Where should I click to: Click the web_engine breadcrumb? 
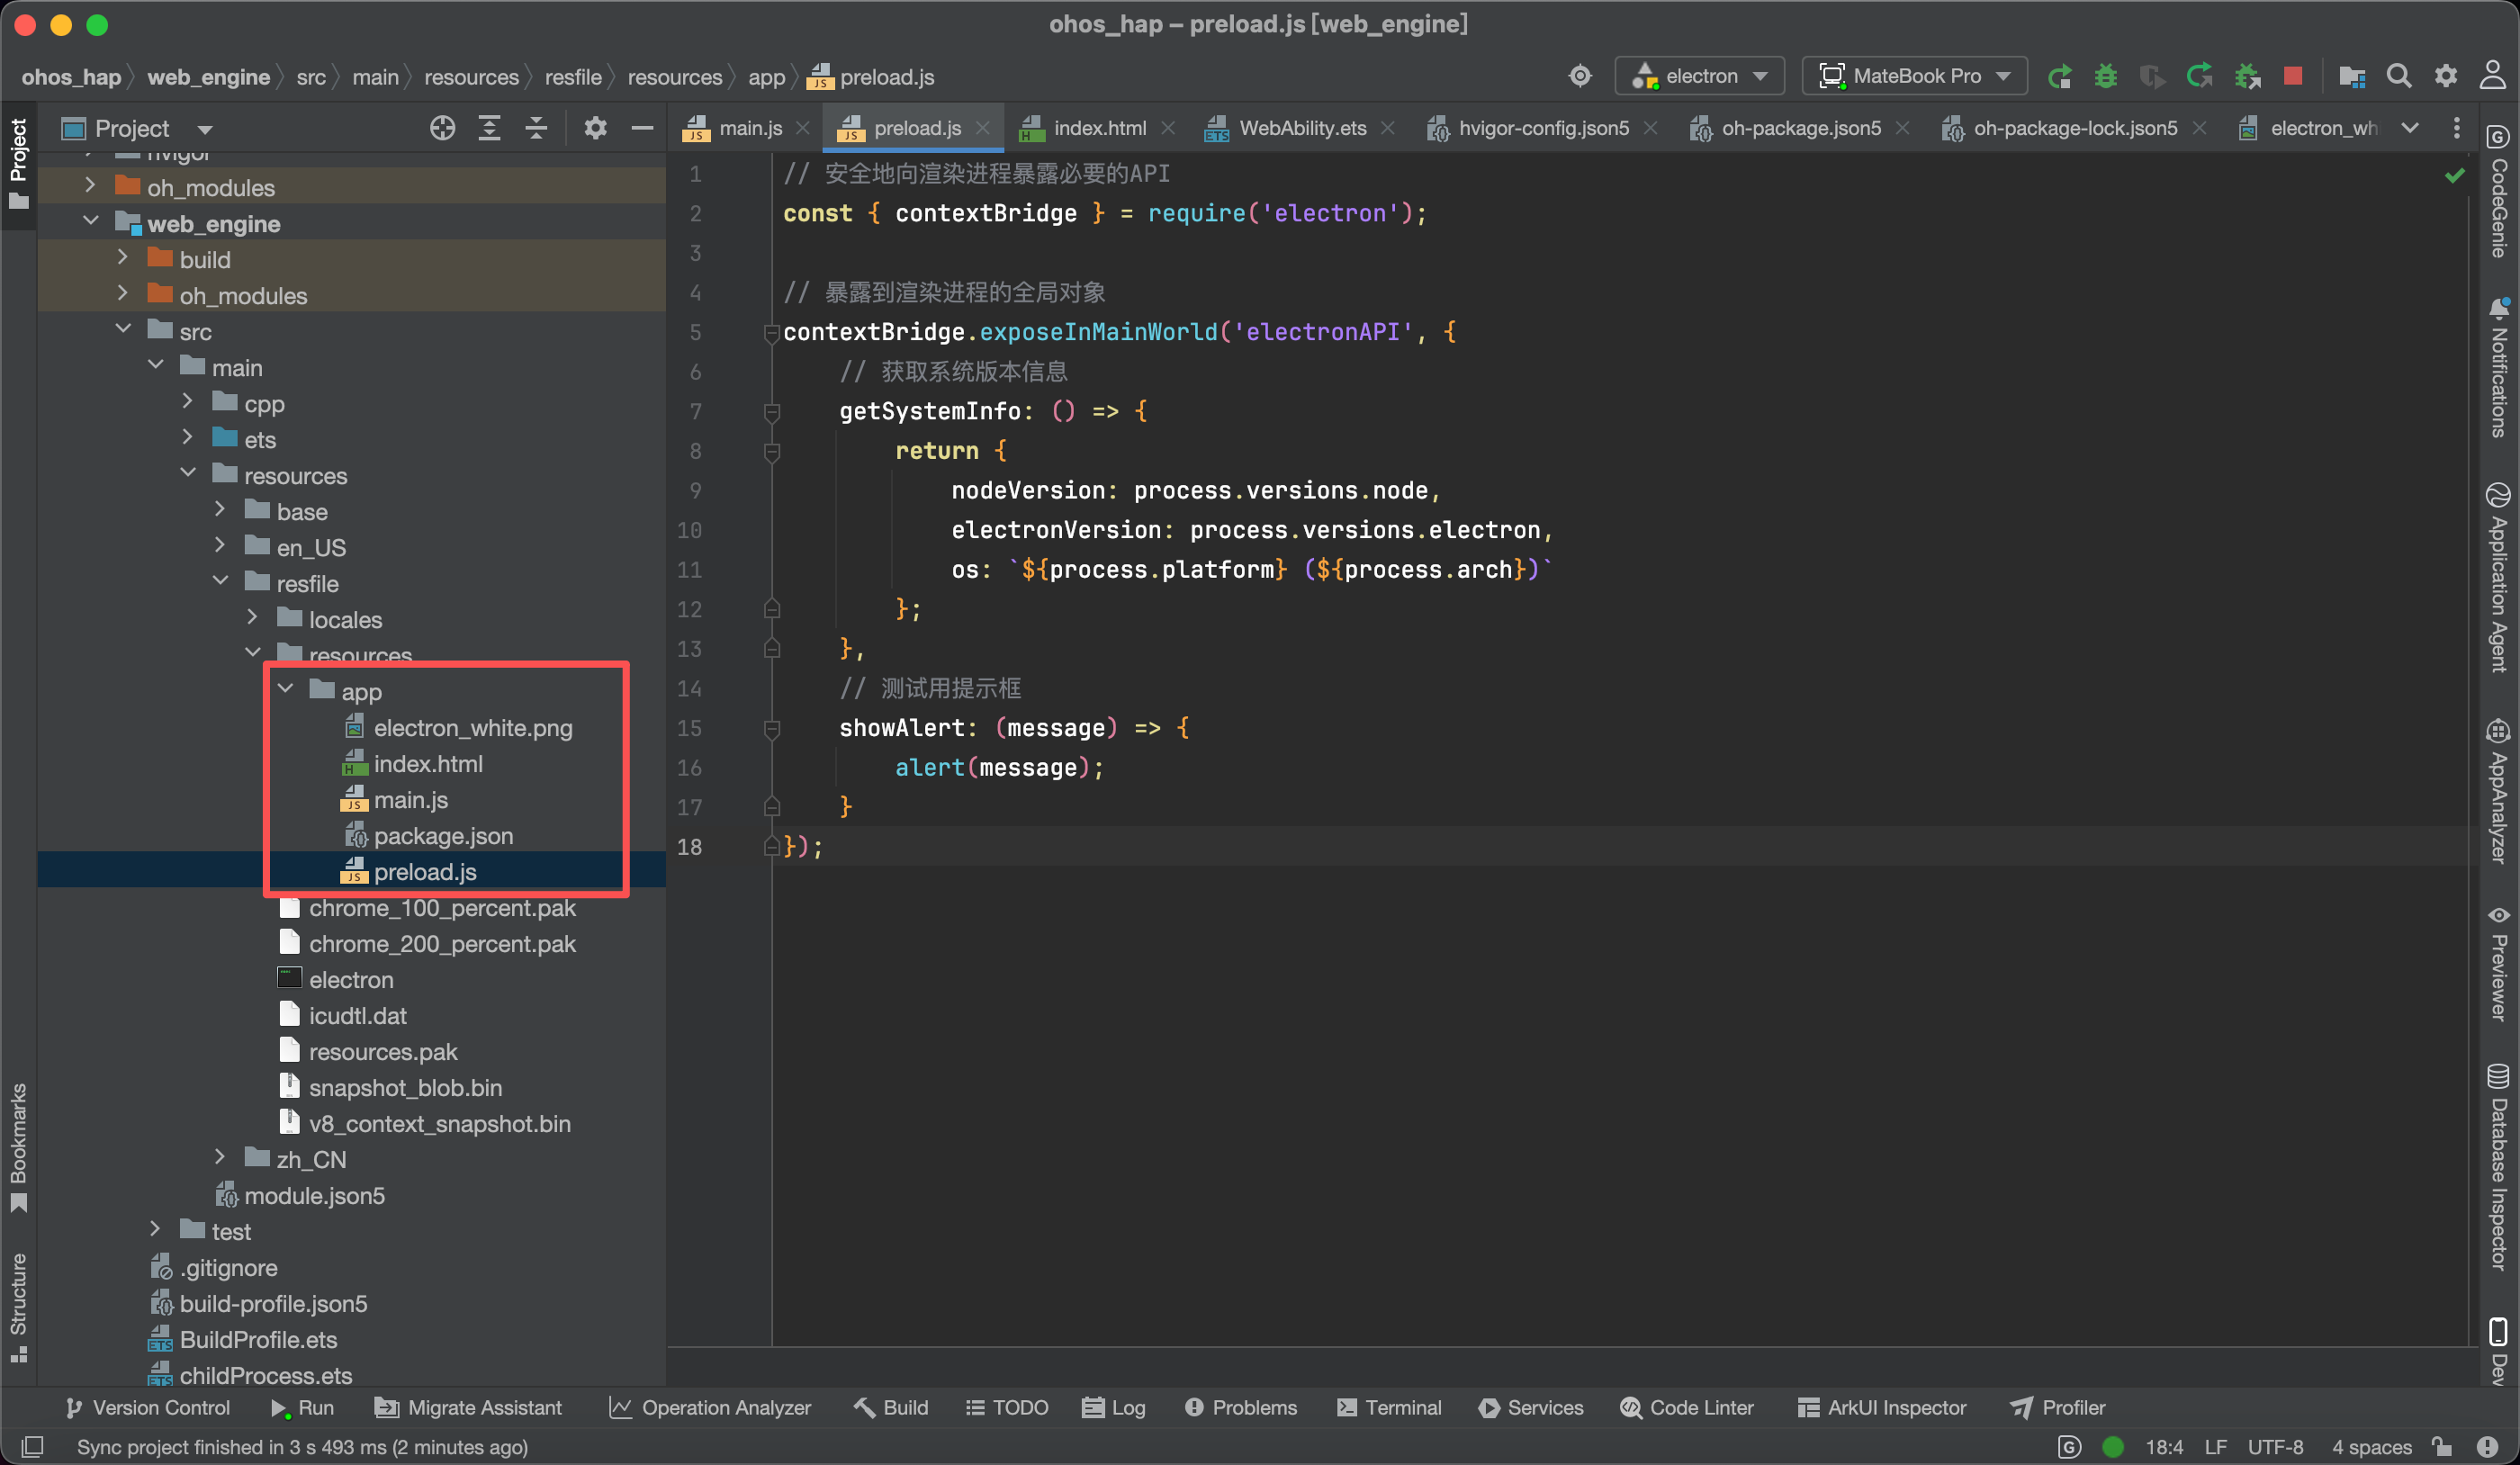(x=208, y=77)
